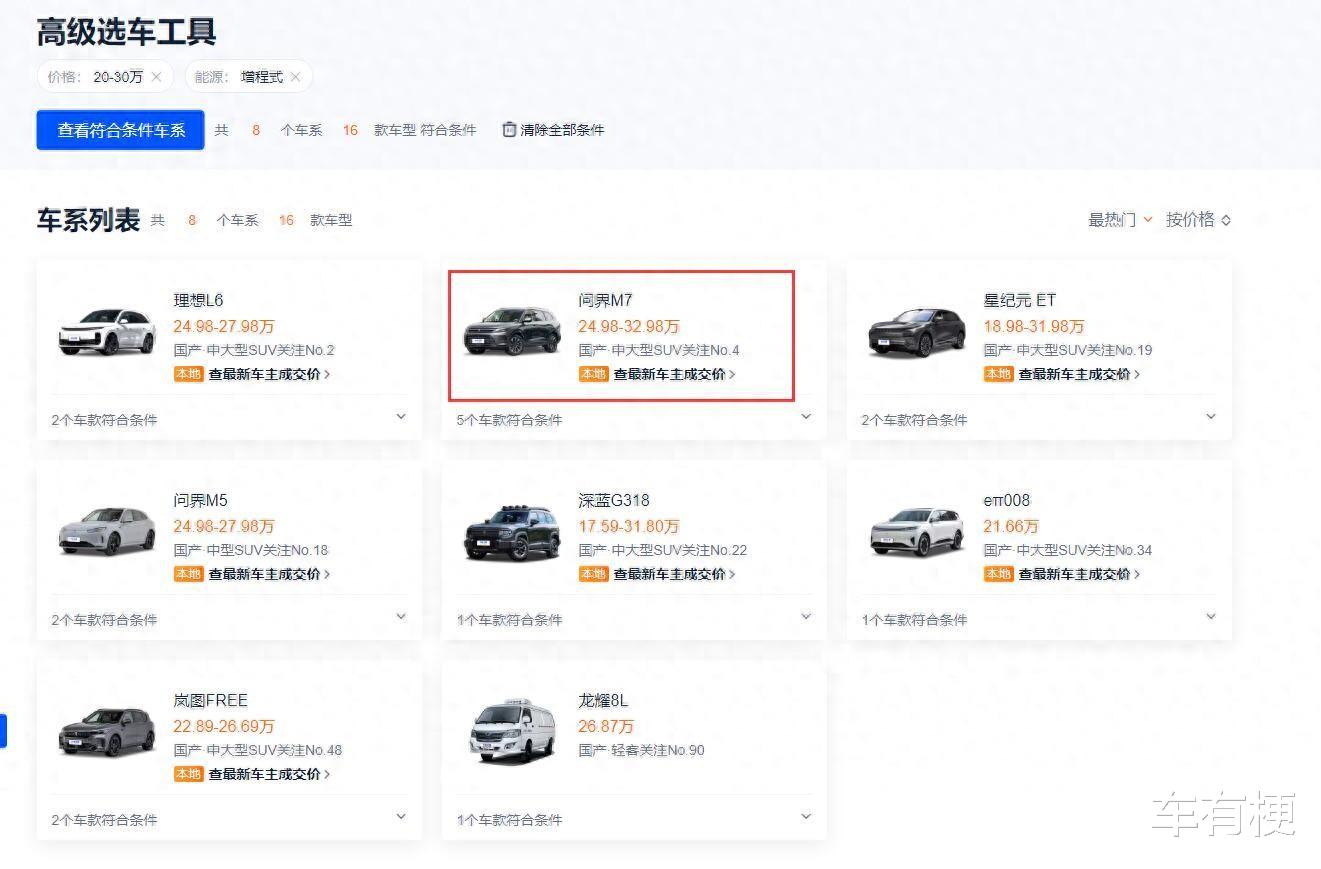Open the 问界M5 title link

200,500
